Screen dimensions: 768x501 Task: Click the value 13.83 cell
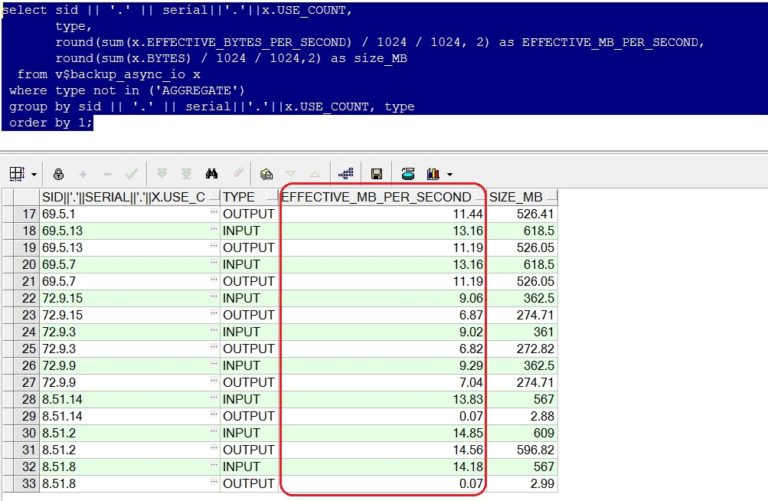pyautogui.click(x=383, y=399)
